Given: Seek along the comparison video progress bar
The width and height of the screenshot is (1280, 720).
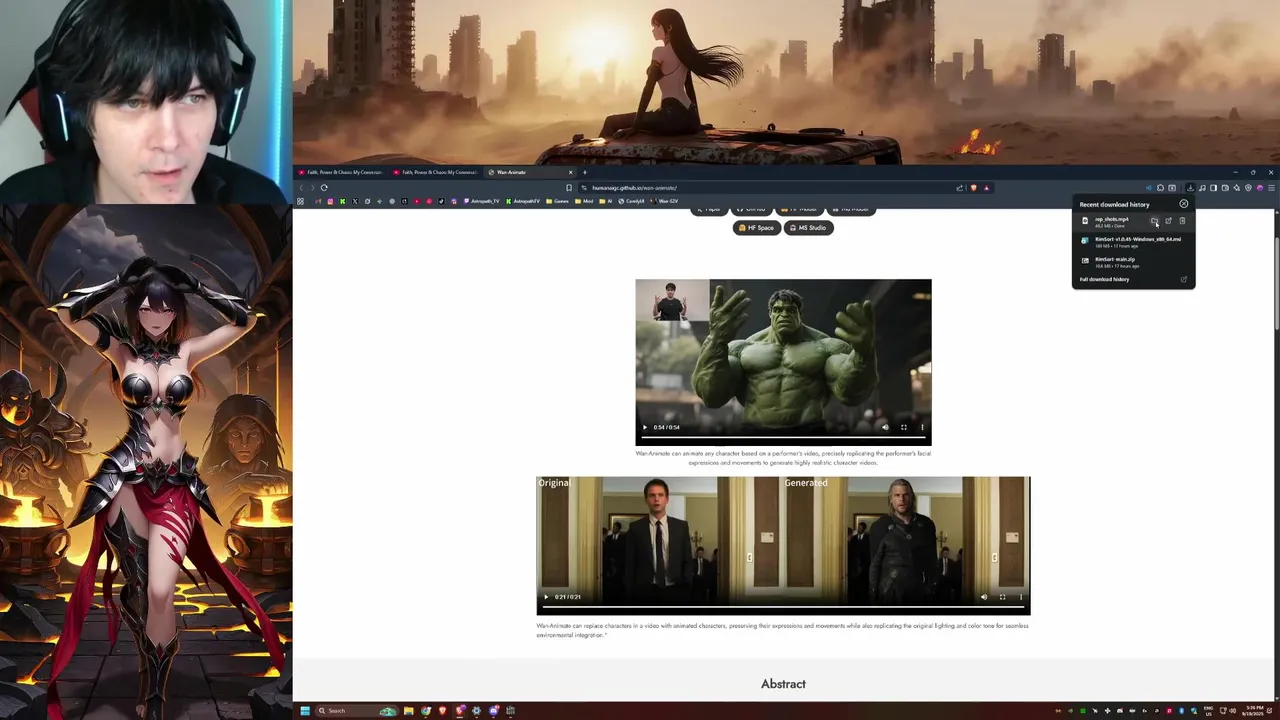Looking at the screenshot, I should click(x=783, y=608).
